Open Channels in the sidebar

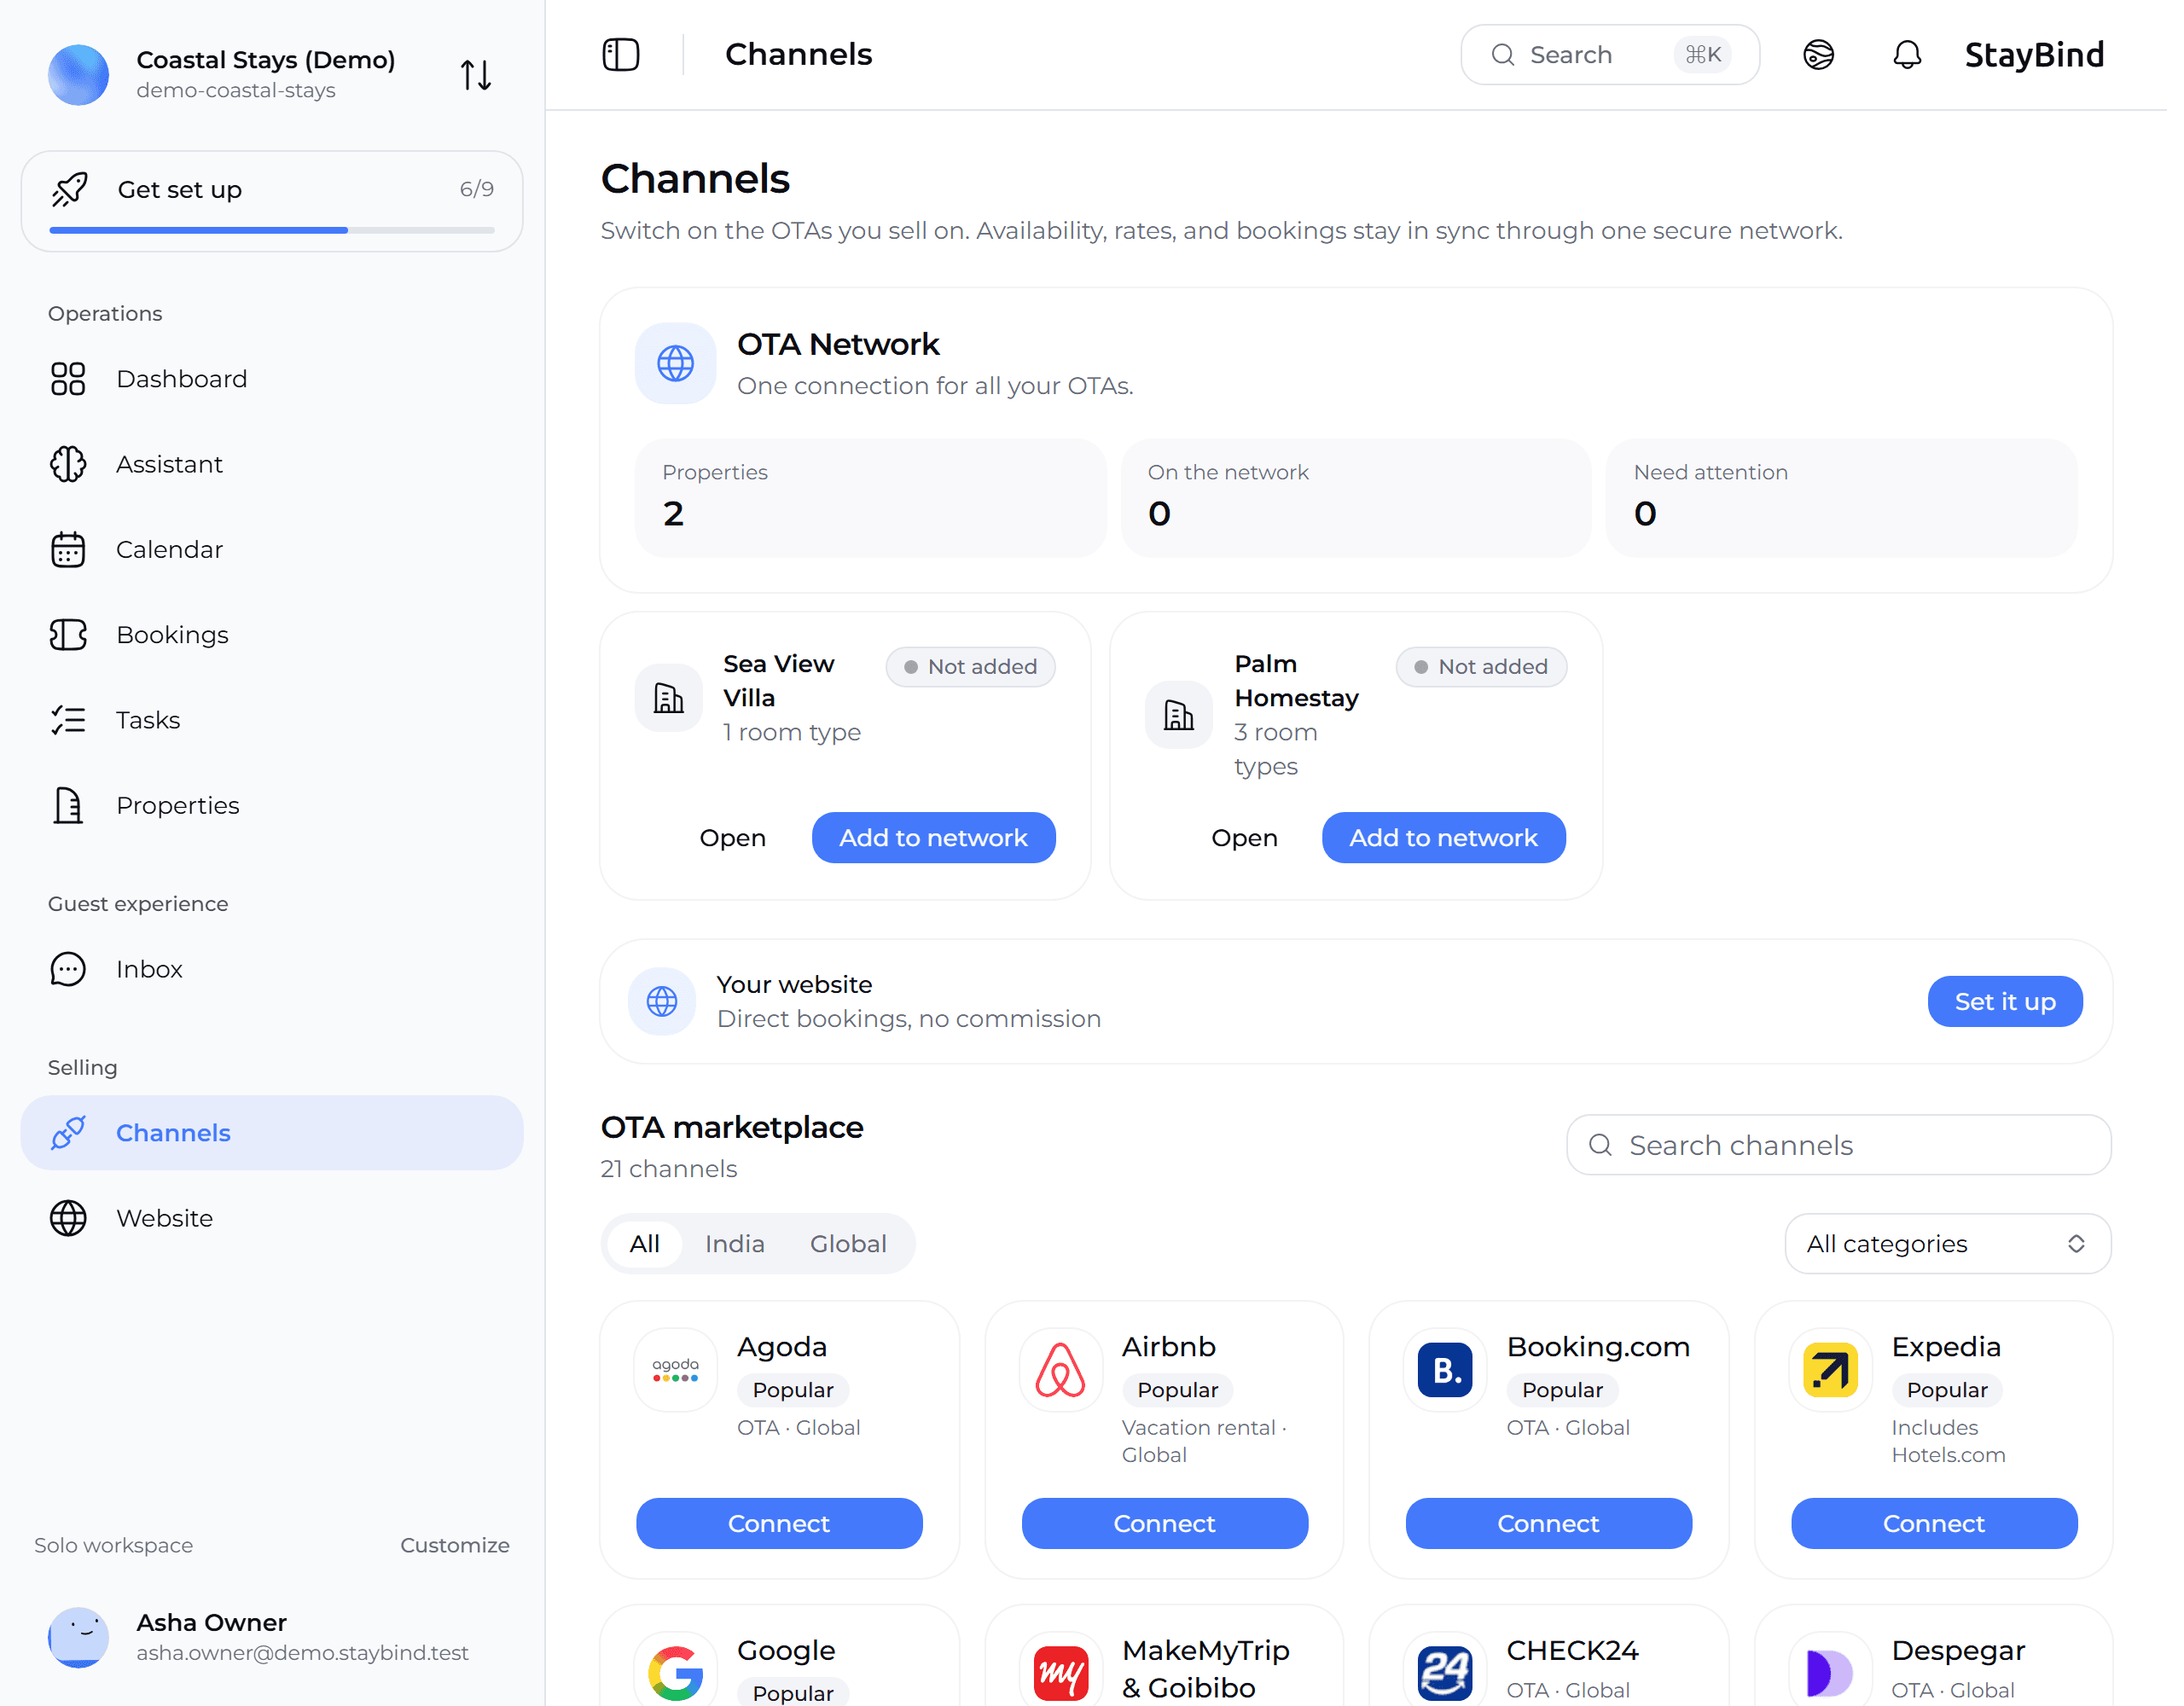click(x=271, y=1131)
